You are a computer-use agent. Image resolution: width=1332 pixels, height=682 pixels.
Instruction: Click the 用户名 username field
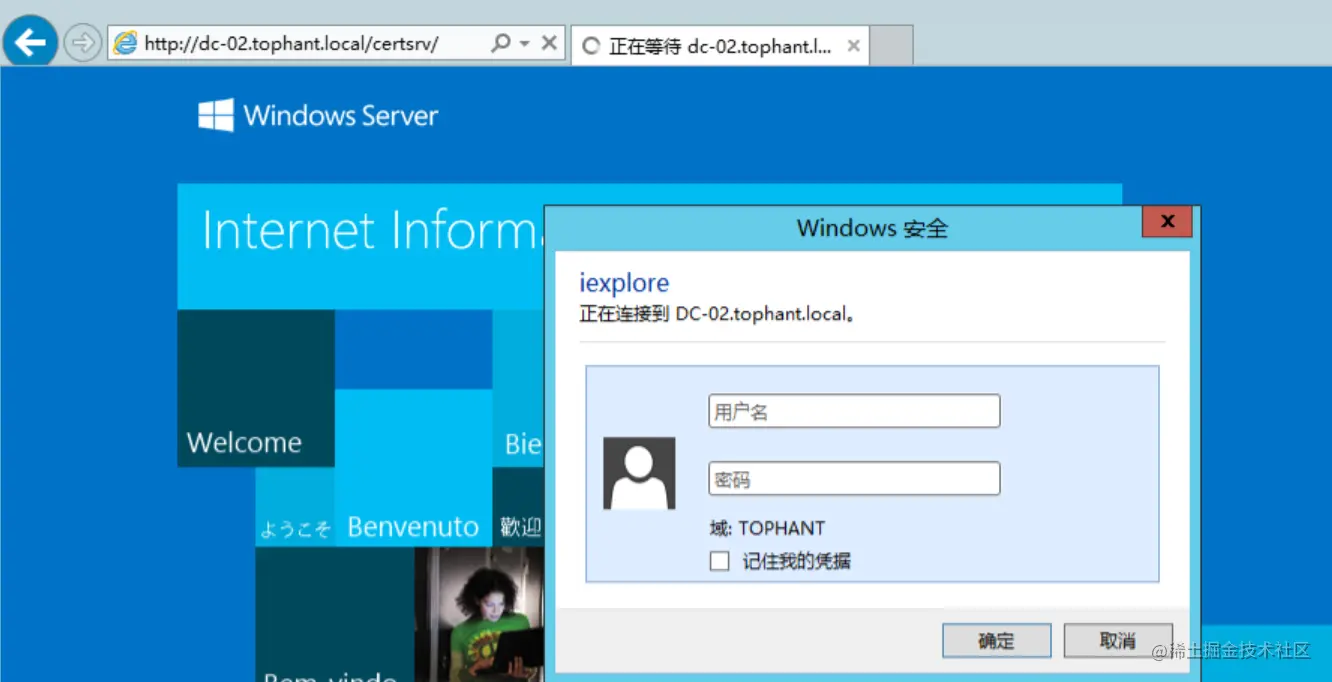pyautogui.click(x=854, y=411)
